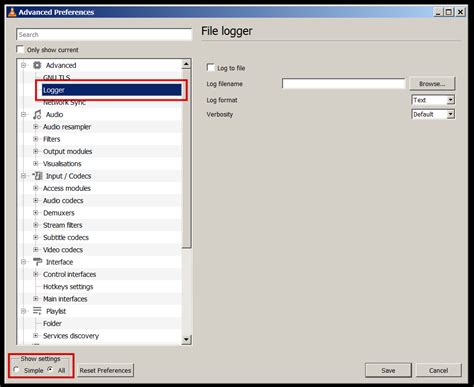Click the Advanced category gear icon
This screenshot has width=474, height=387.
37,65
